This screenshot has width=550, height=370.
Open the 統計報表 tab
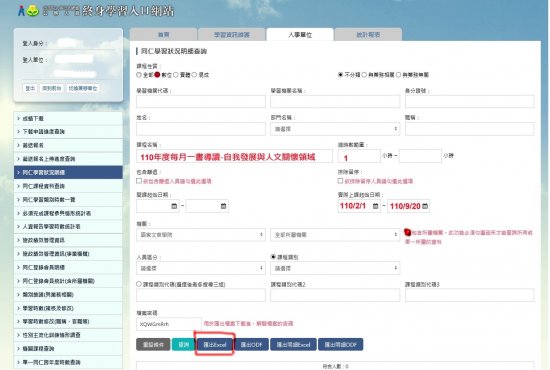[x=368, y=35]
